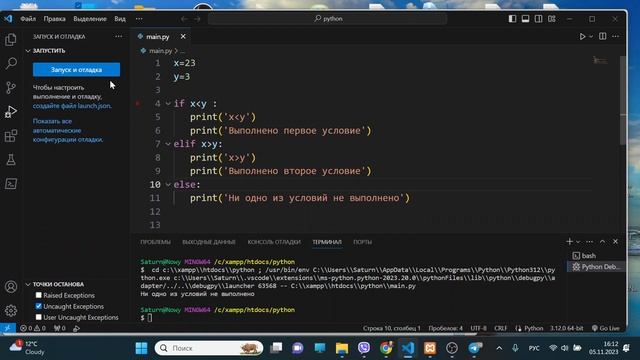Switch to the ВЫХОДНЫЕ ДАННЫЕ tab
This screenshot has height=360, width=640.
pos(209,242)
